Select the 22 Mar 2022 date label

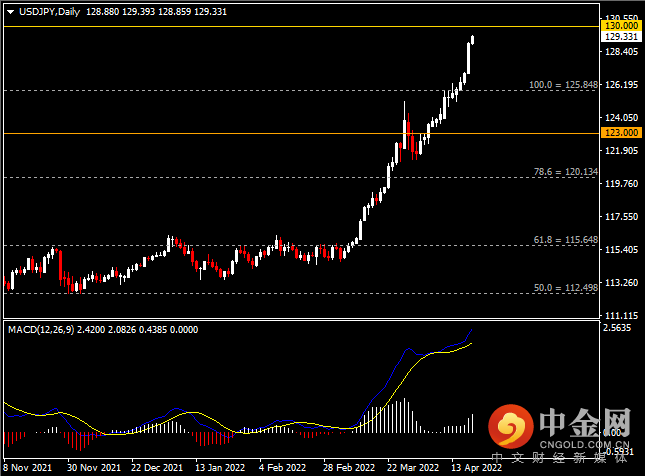413,468
